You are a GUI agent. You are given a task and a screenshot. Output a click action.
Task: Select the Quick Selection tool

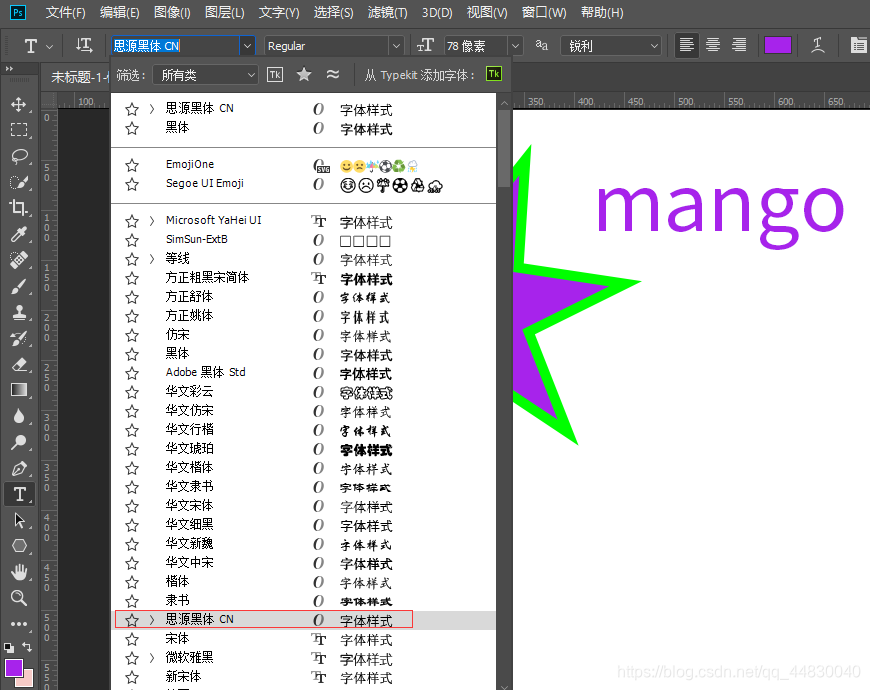coord(19,182)
